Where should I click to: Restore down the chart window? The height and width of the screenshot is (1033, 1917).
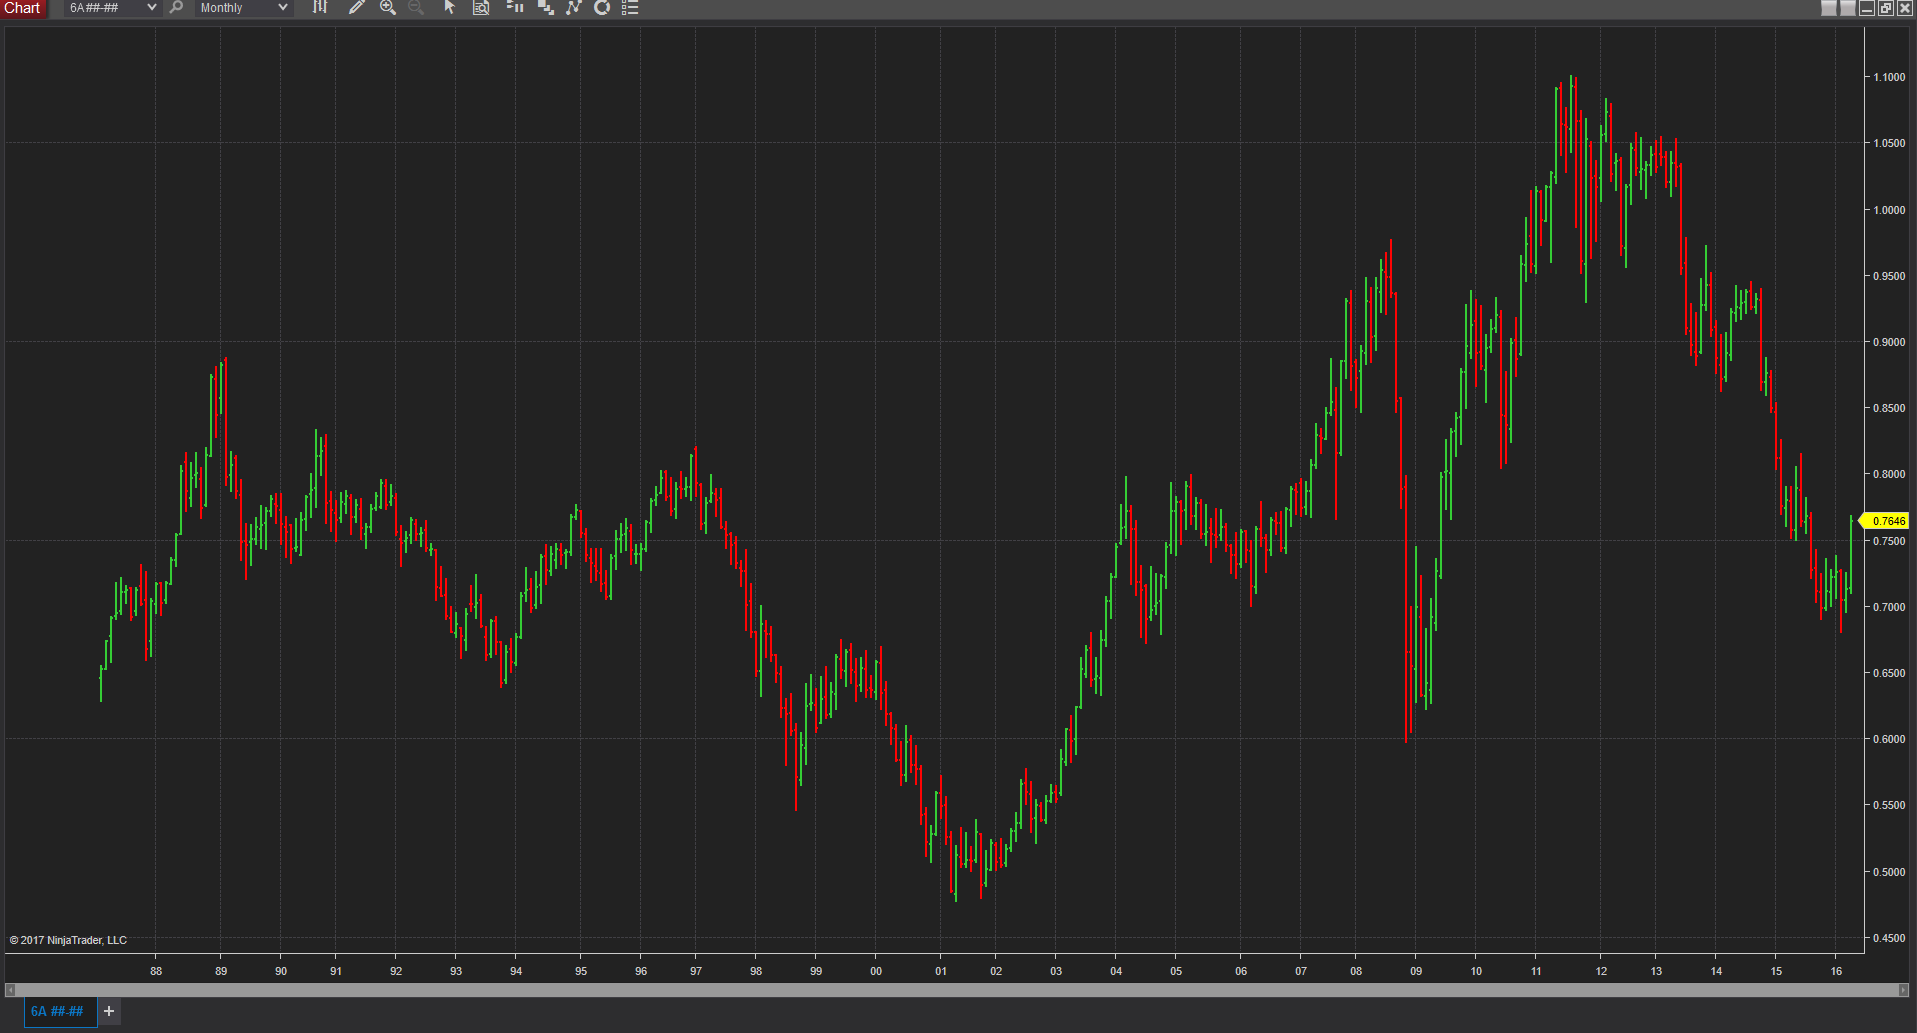pos(1885,8)
